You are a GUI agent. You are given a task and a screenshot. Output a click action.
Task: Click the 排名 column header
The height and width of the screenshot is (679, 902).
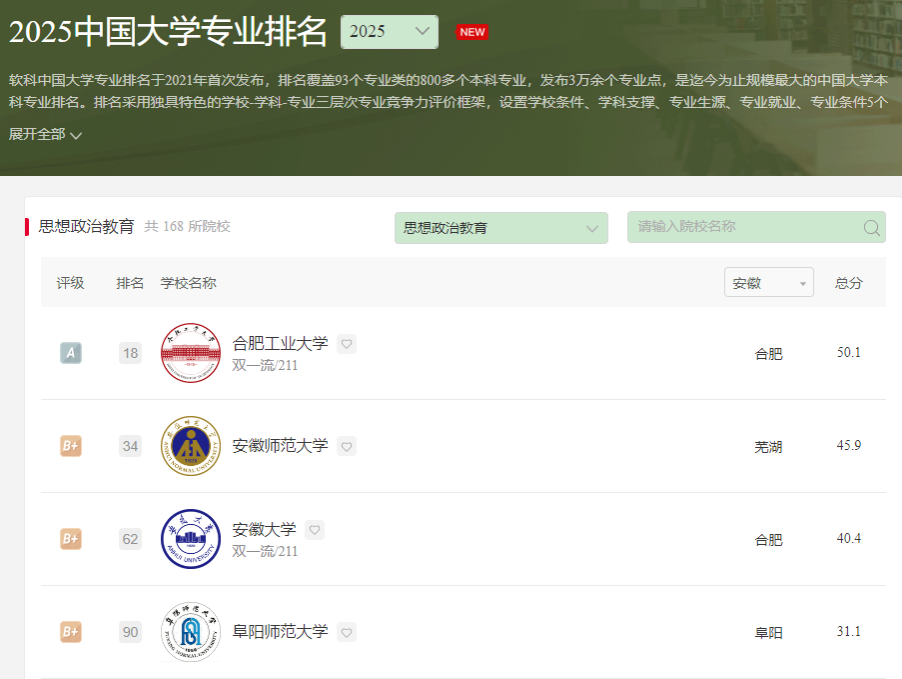(130, 283)
